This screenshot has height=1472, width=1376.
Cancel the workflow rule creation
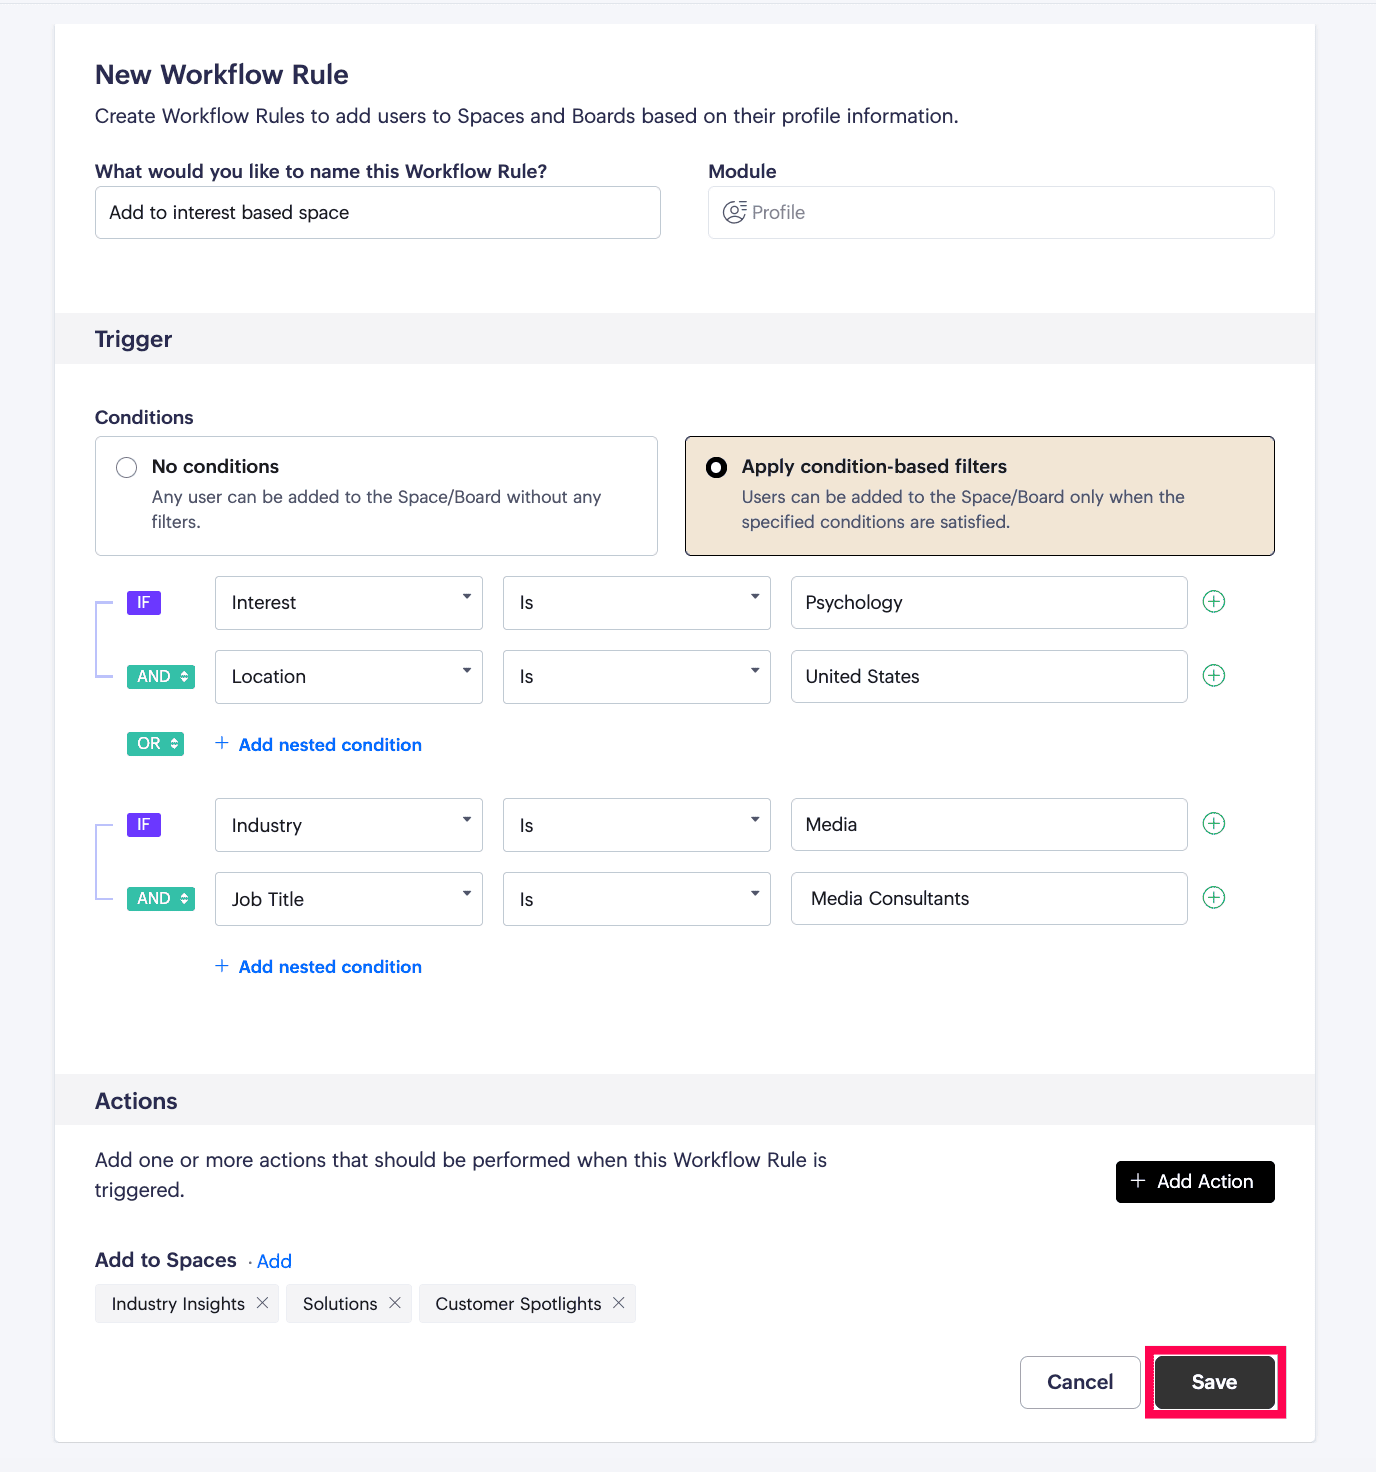point(1080,1382)
